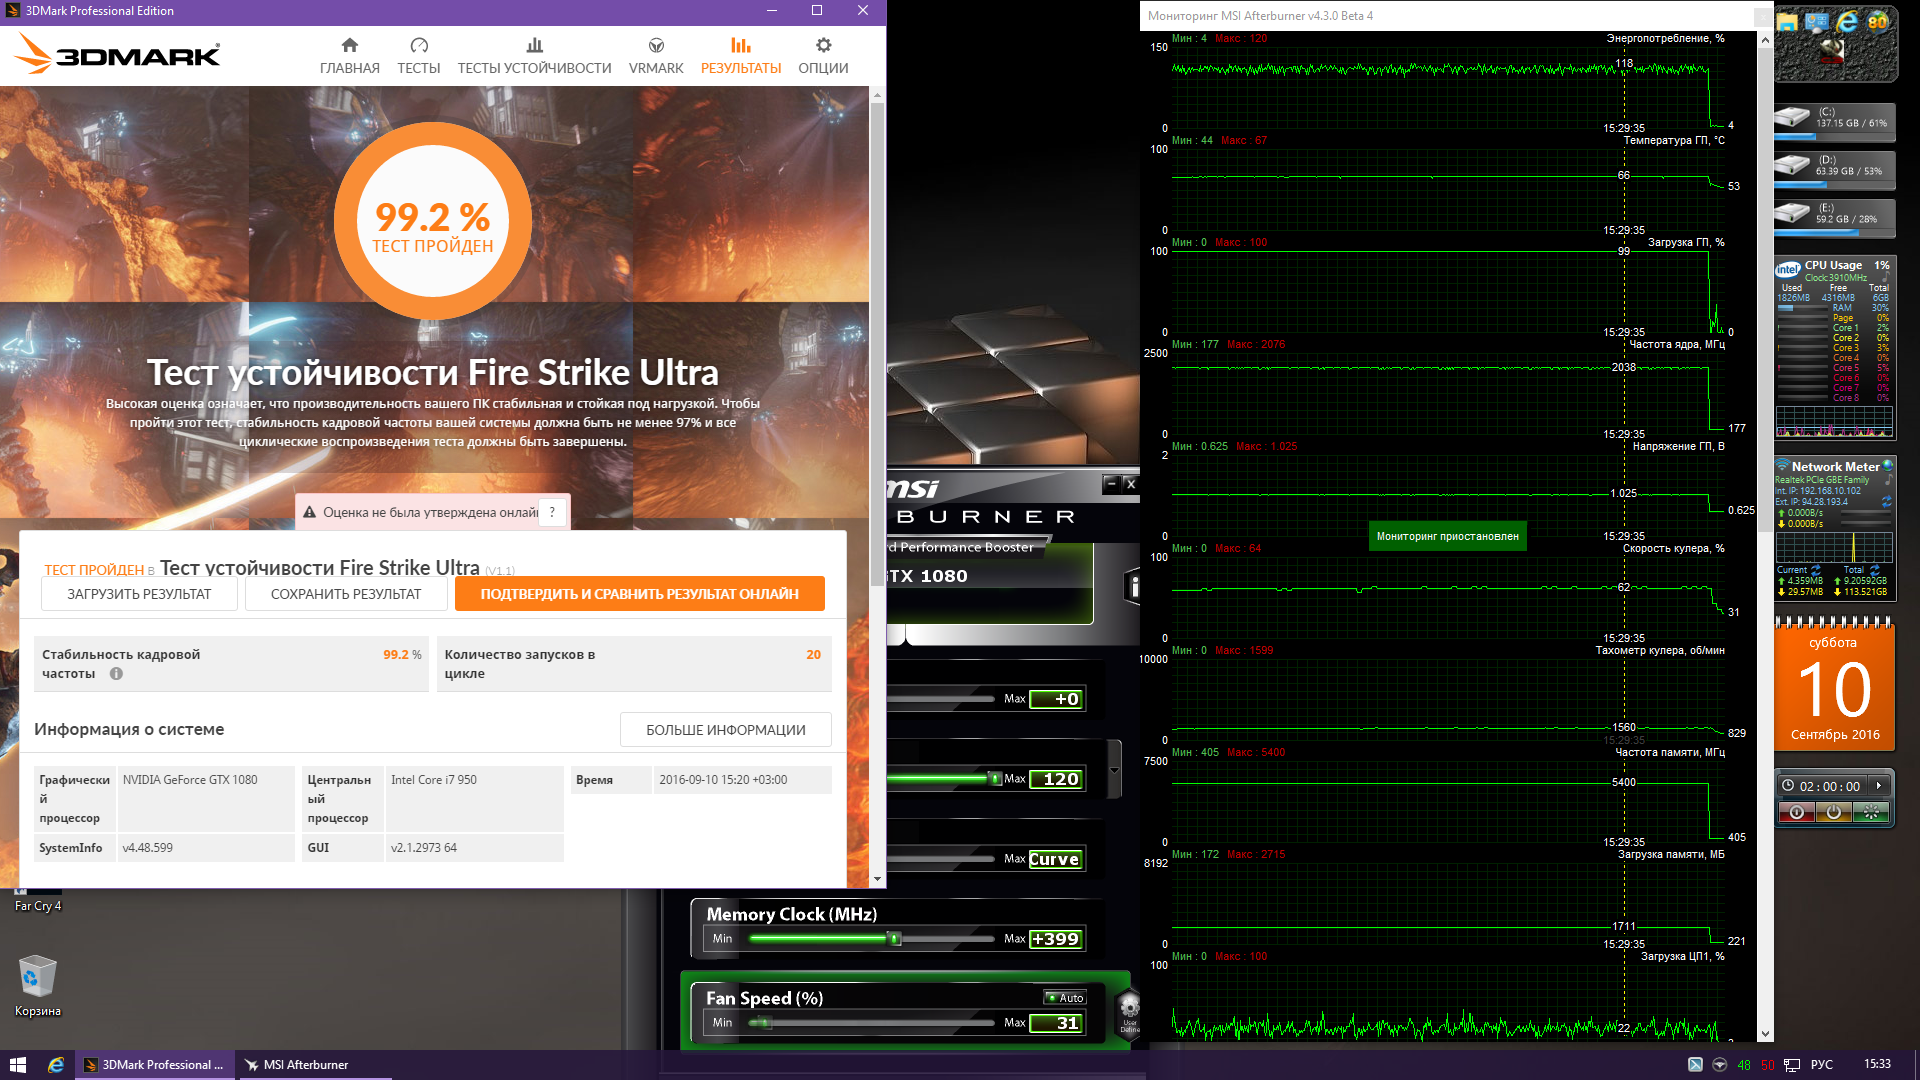Viewport: 1920px width, 1080px height.
Task: Start the shutdown timer play button
Action: [1879, 786]
